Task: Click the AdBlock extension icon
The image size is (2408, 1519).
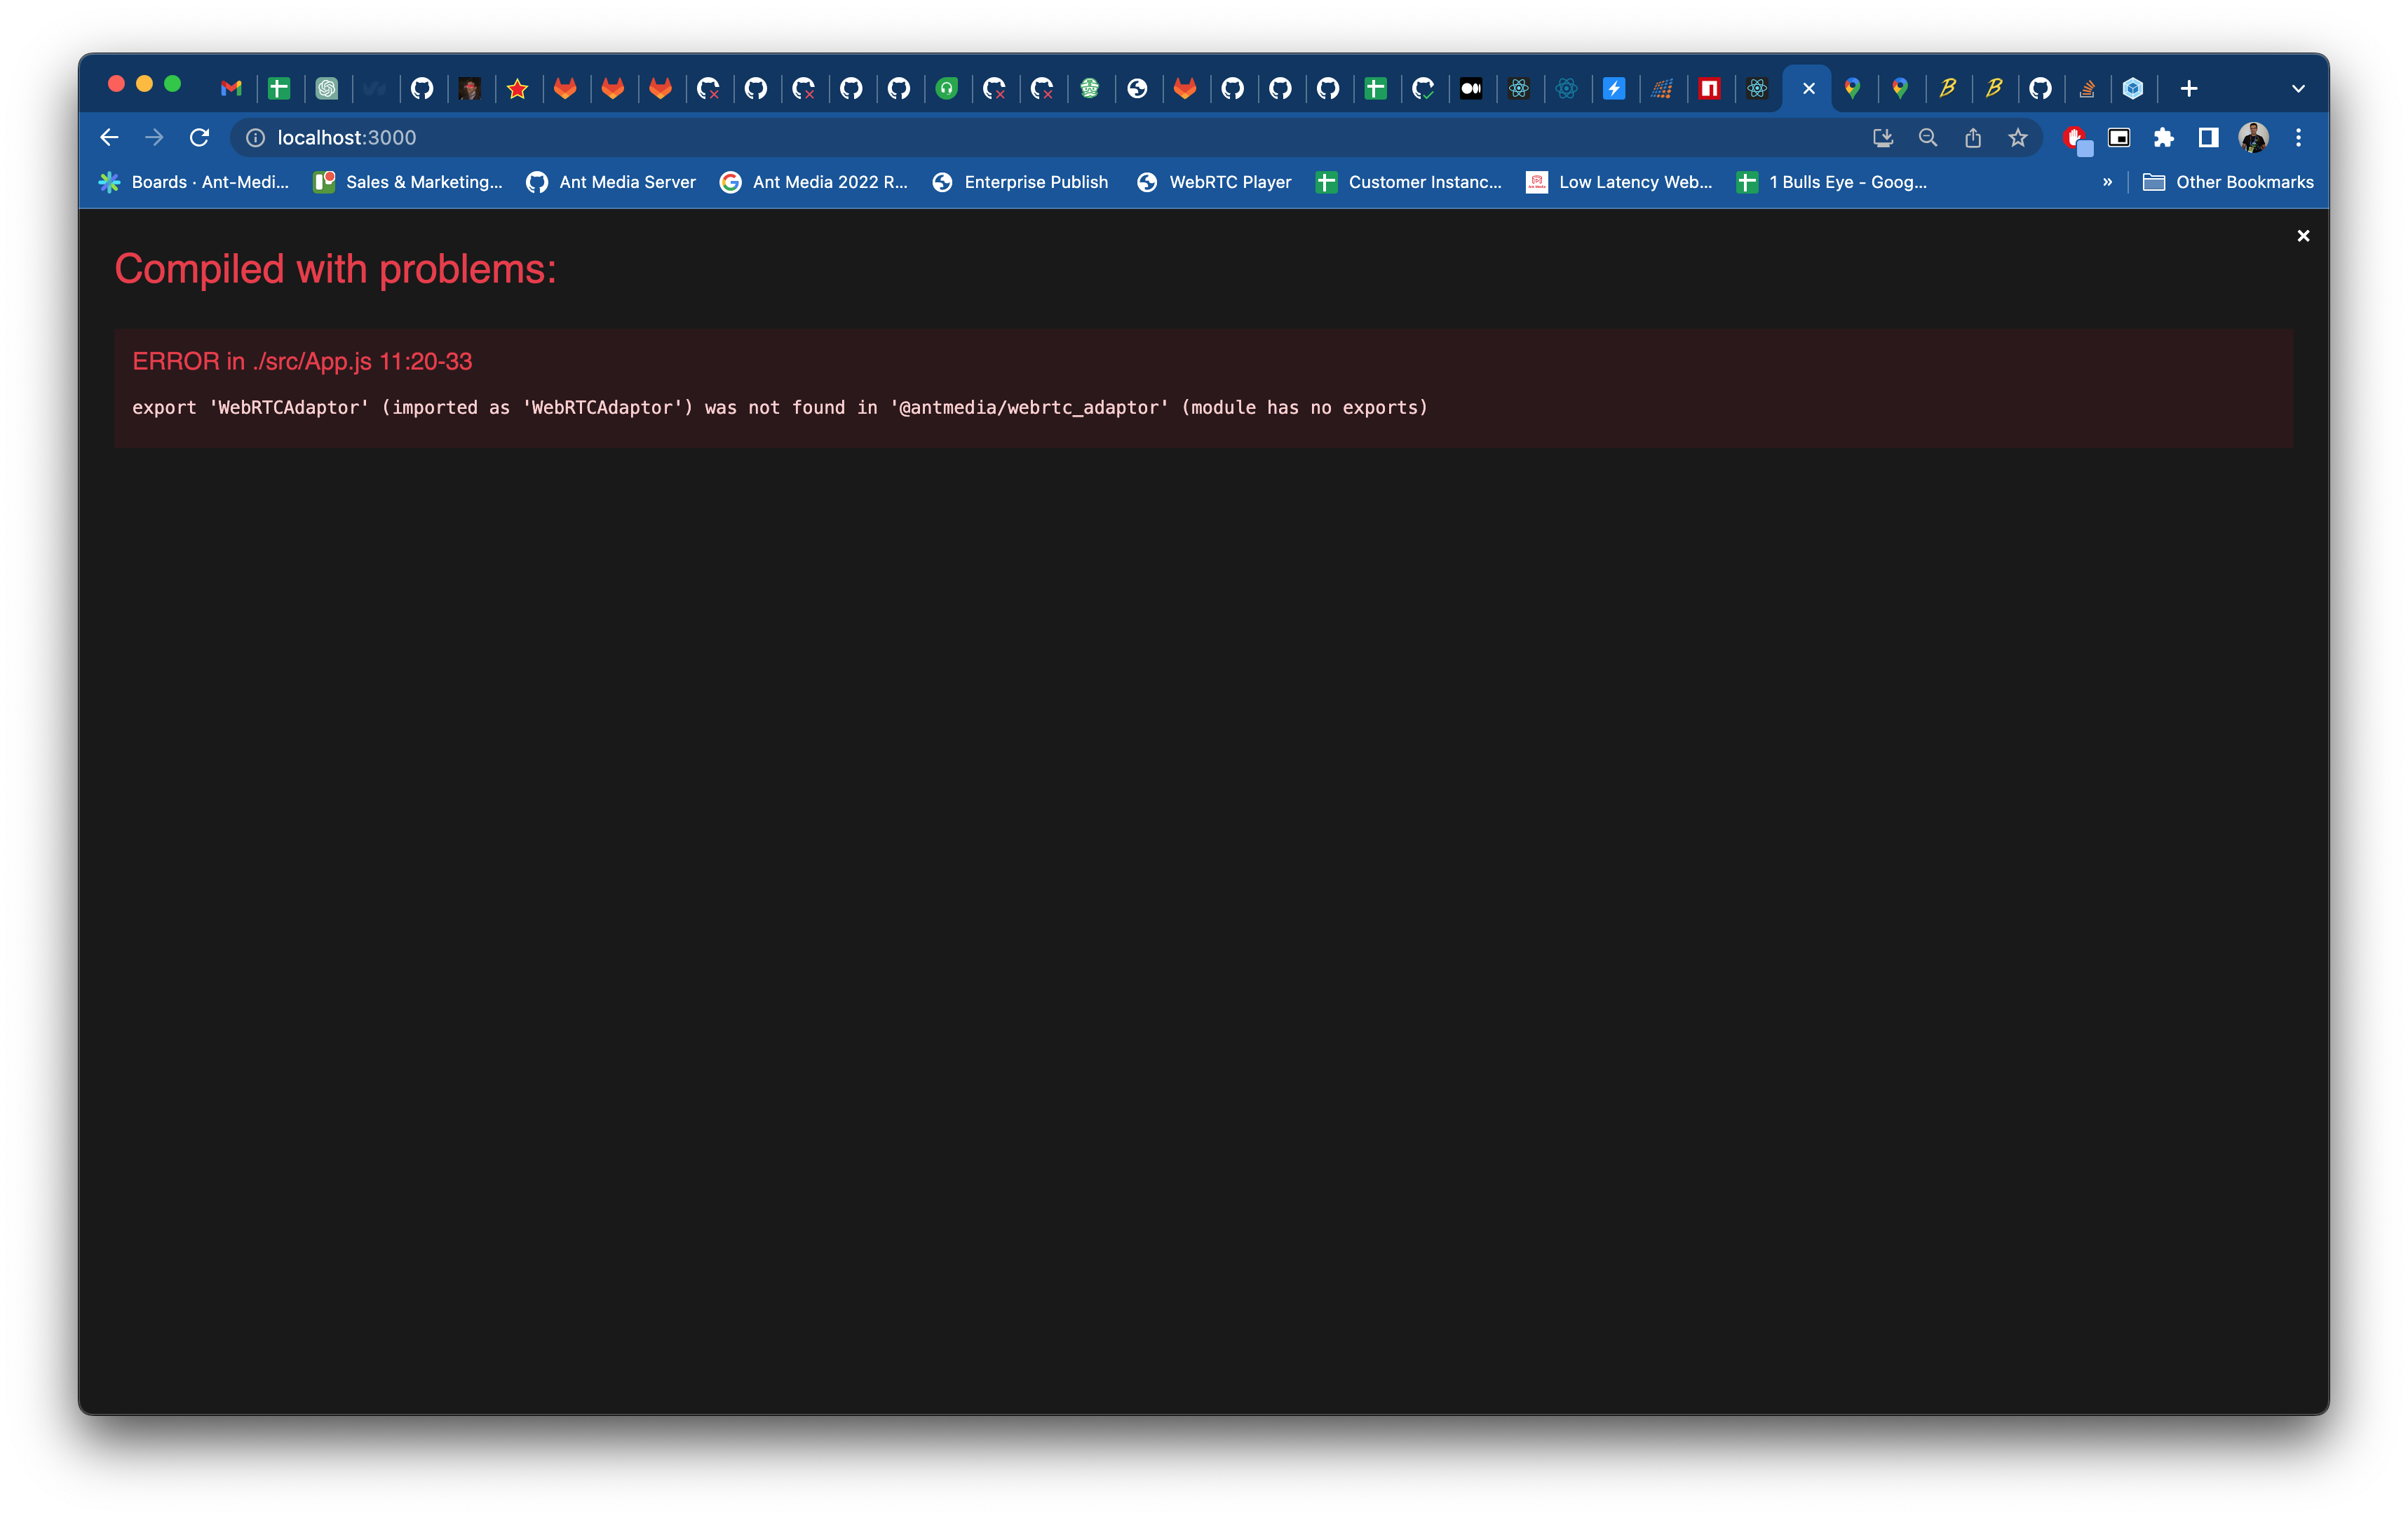Action: (x=2075, y=137)
